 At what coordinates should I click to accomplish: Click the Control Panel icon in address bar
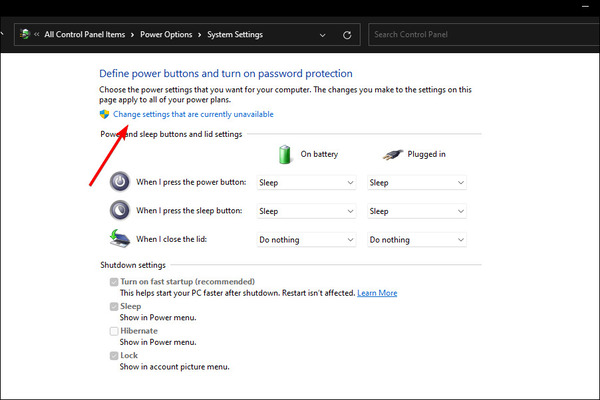pyautogui.click(x=25, y=34)
